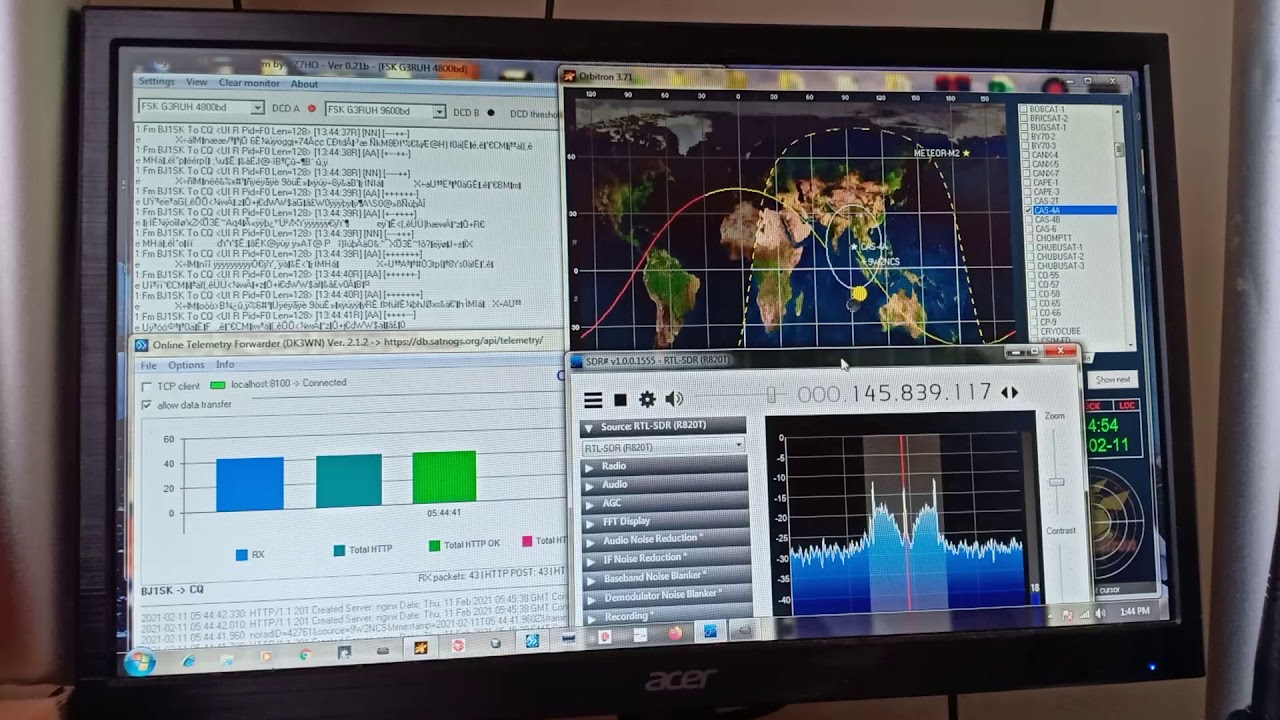Mute audio with the SDR# speaker icon
Image resolution: width=1280 pixels, height=720 pixels.
(x=674, y=399)
